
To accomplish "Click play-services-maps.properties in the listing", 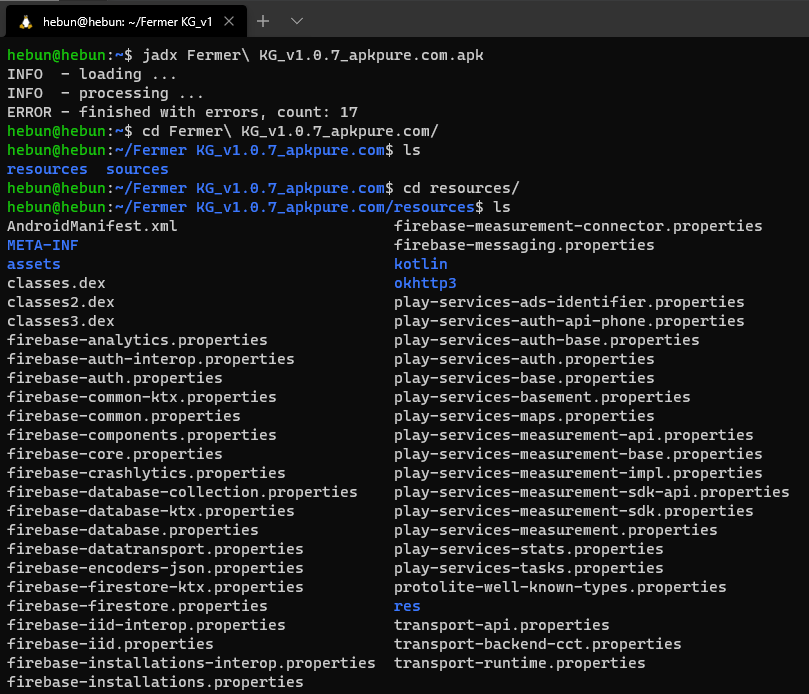I will click(x=524, y=416).
